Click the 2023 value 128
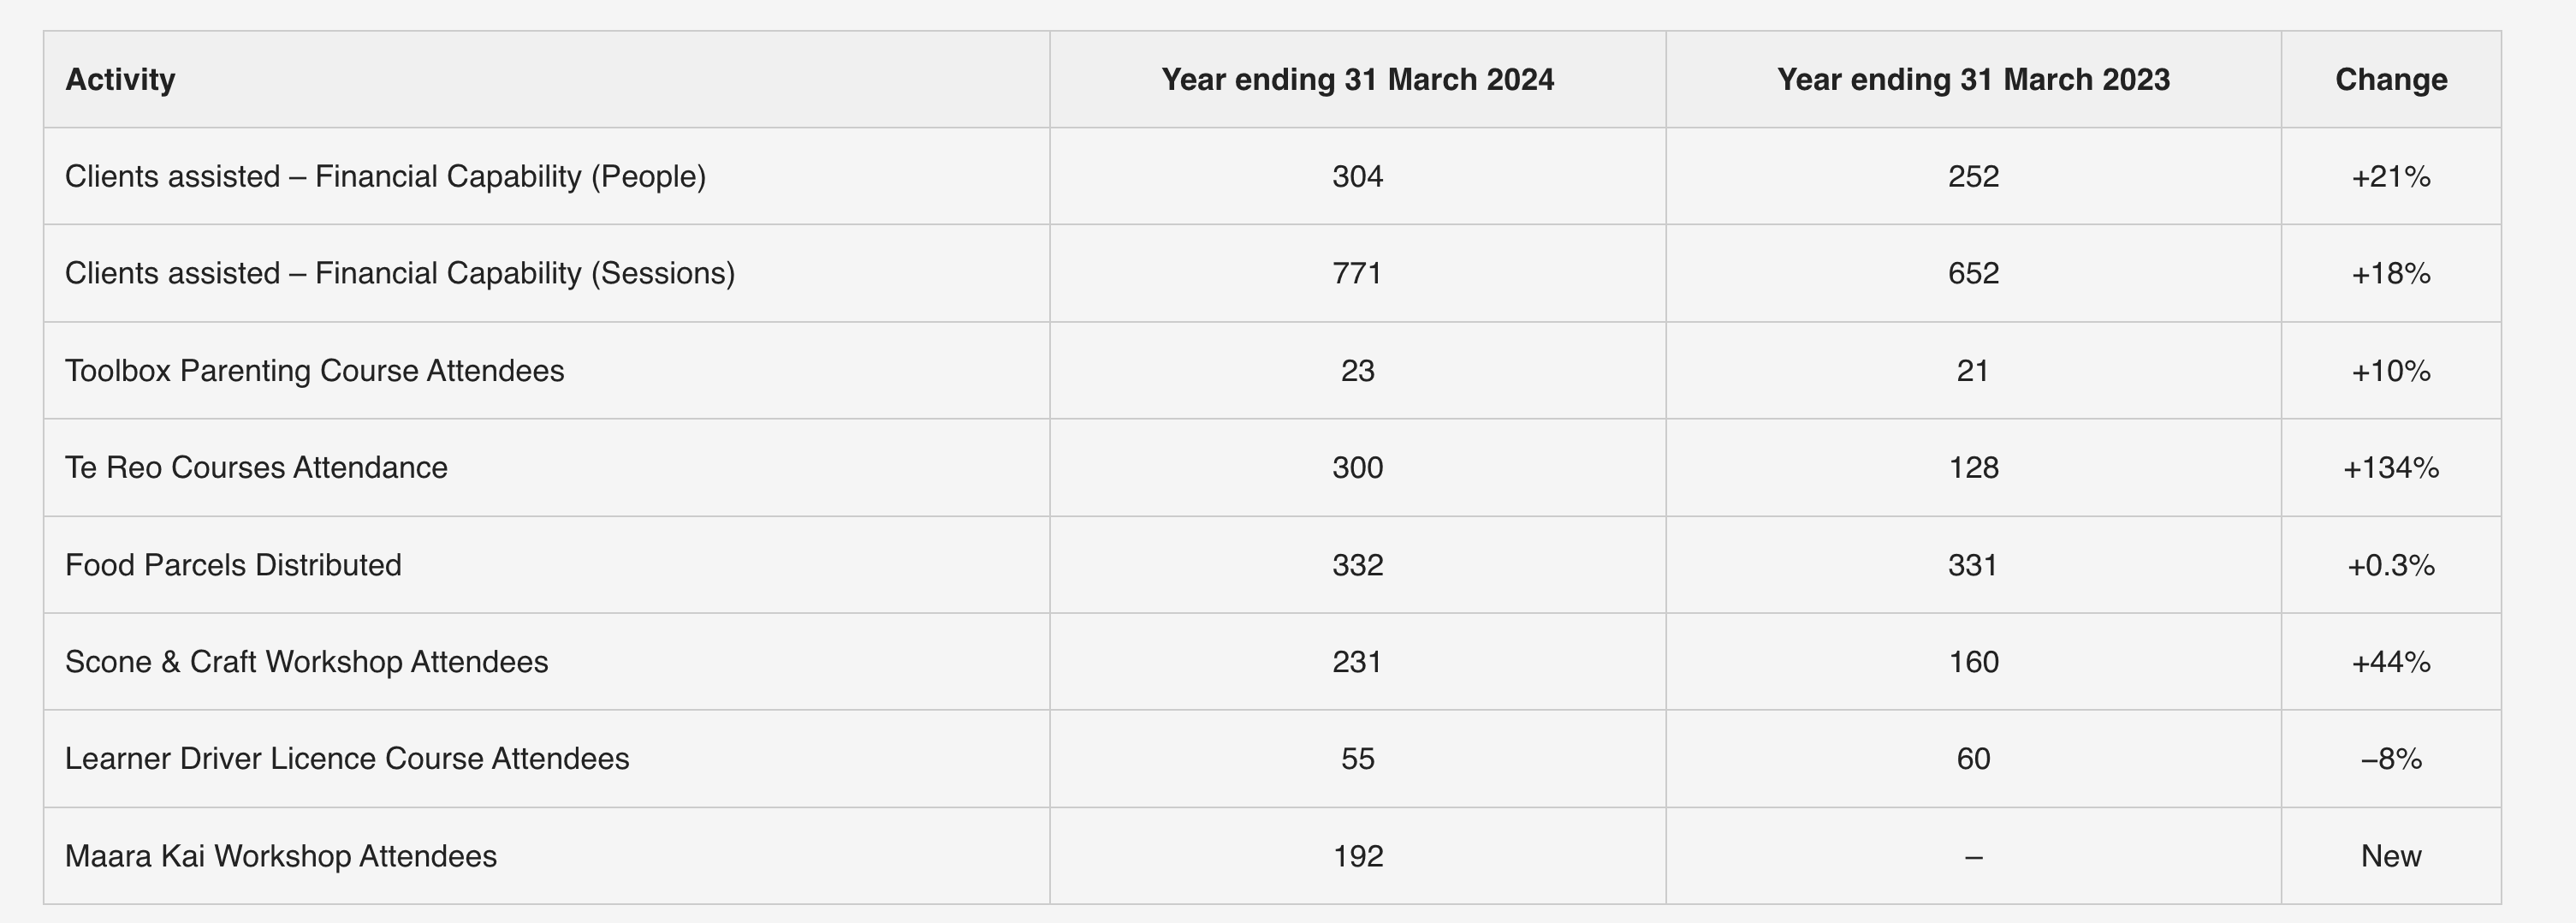Screen dimensions: 2576x923 click(1973, 468)
